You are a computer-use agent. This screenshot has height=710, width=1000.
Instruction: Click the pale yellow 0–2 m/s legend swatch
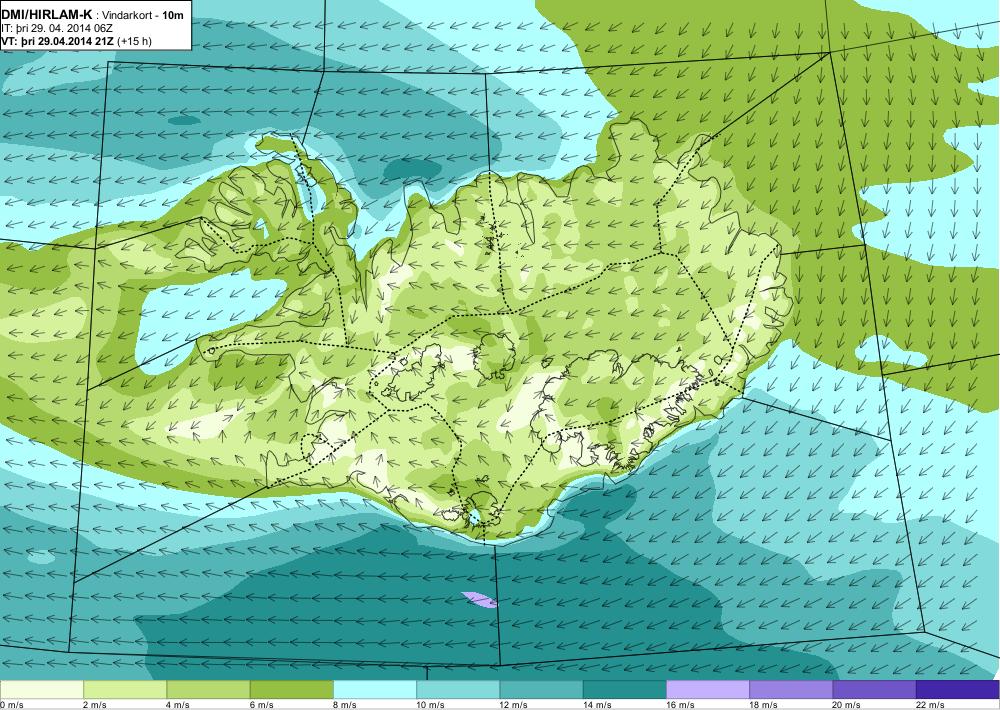pos(41,690)
